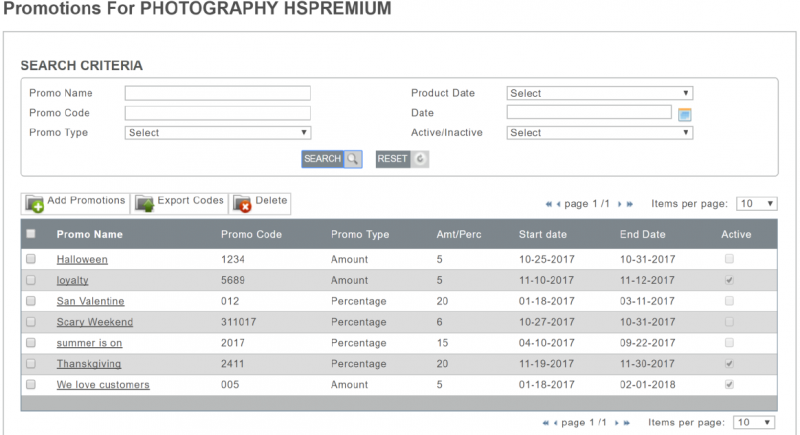
Task: Click the Delete folder icon
Action: coord(242,203)
